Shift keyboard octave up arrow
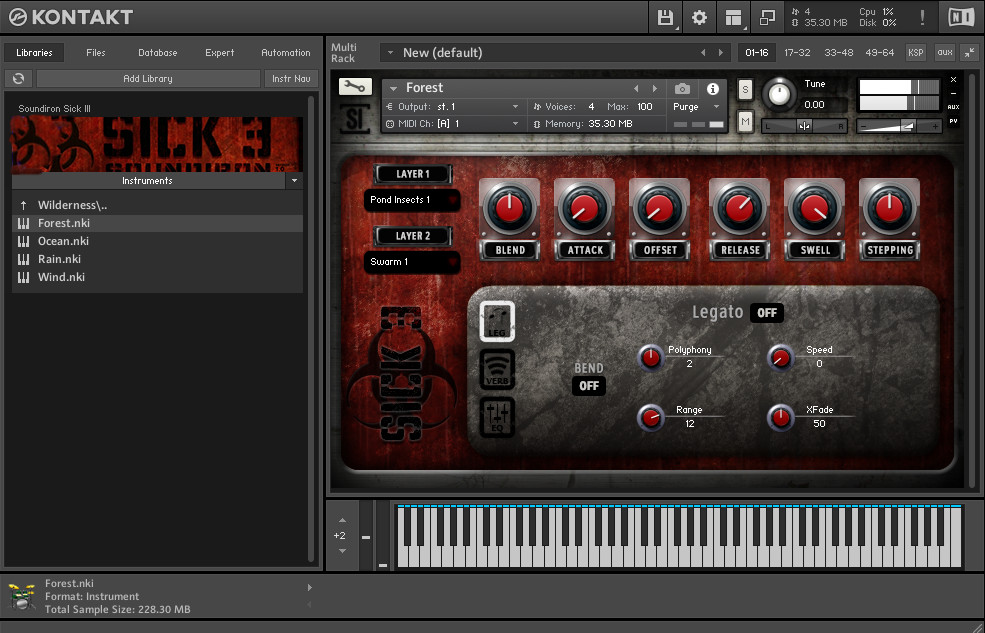 click(342, 520)
